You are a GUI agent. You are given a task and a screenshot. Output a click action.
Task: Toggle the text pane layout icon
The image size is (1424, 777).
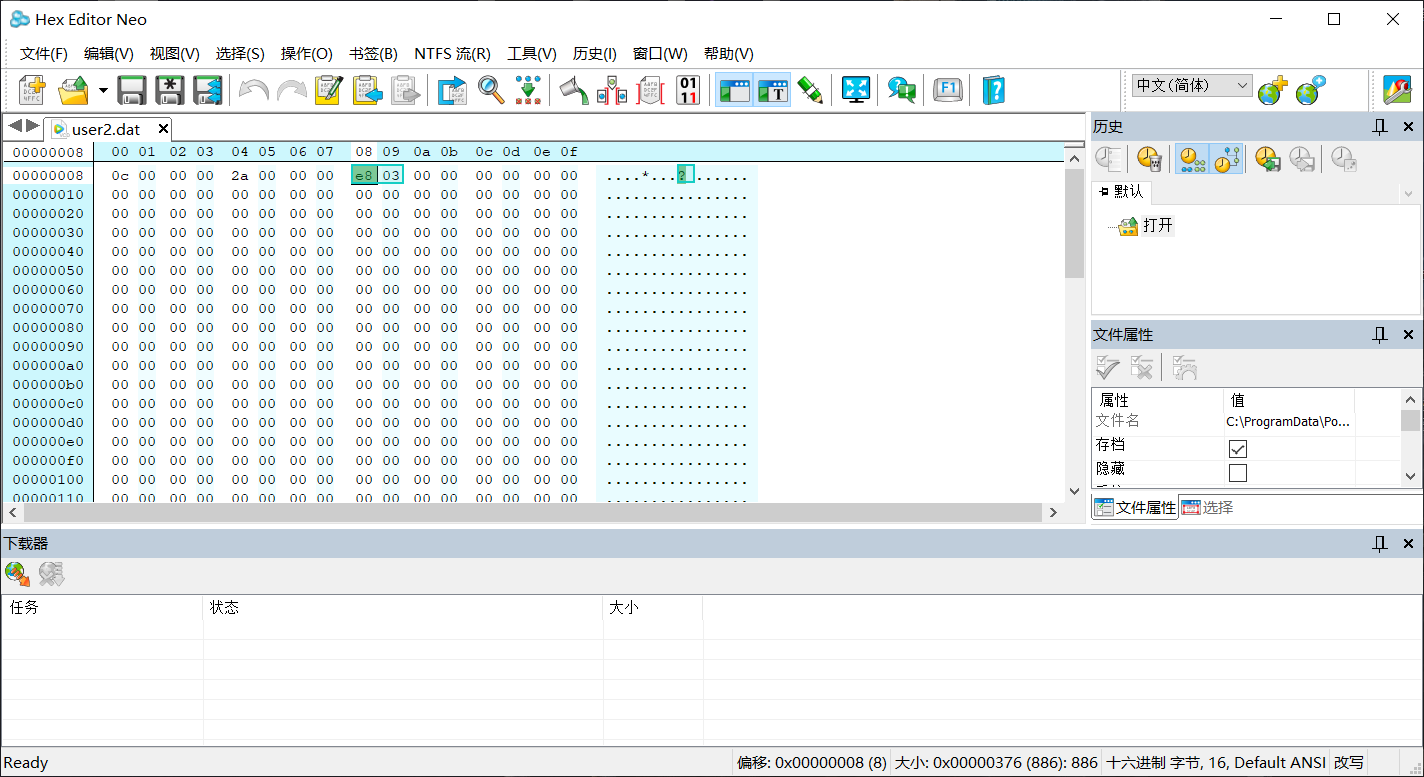(x=773, y=90)
